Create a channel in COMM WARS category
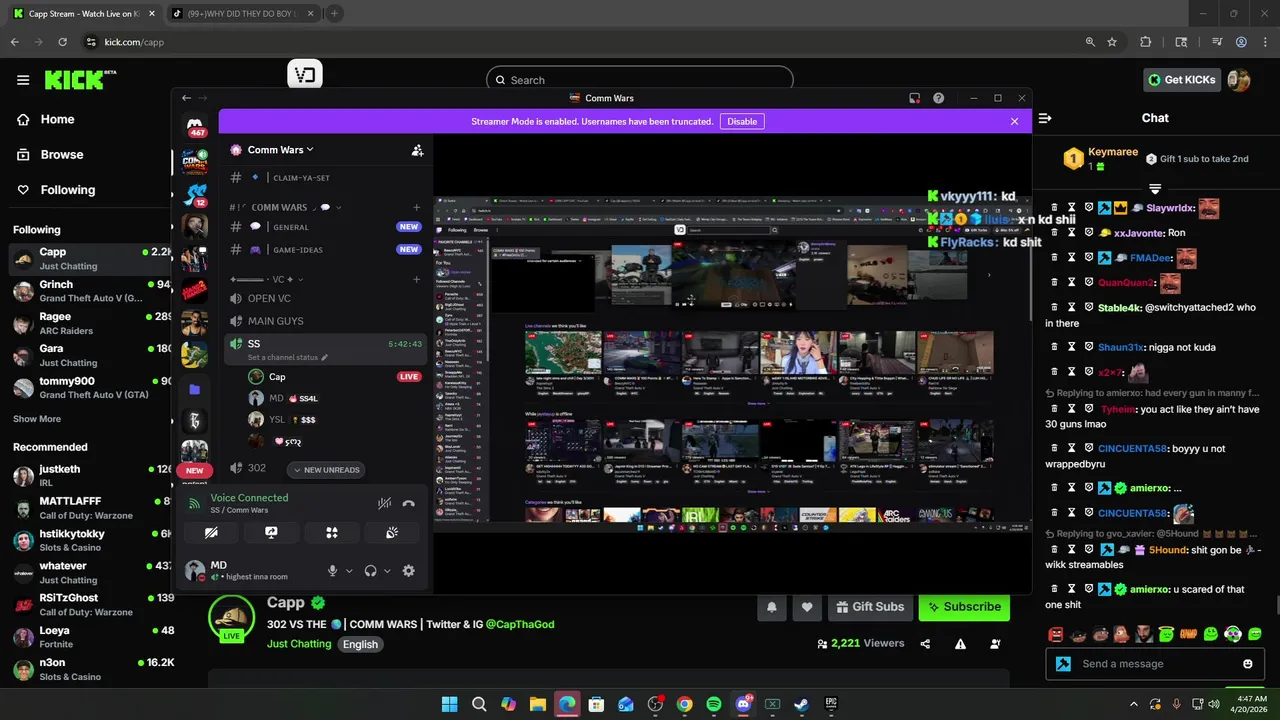Image resolution: width=1280 pixels, height=720 pixels. tap(417, 207)
